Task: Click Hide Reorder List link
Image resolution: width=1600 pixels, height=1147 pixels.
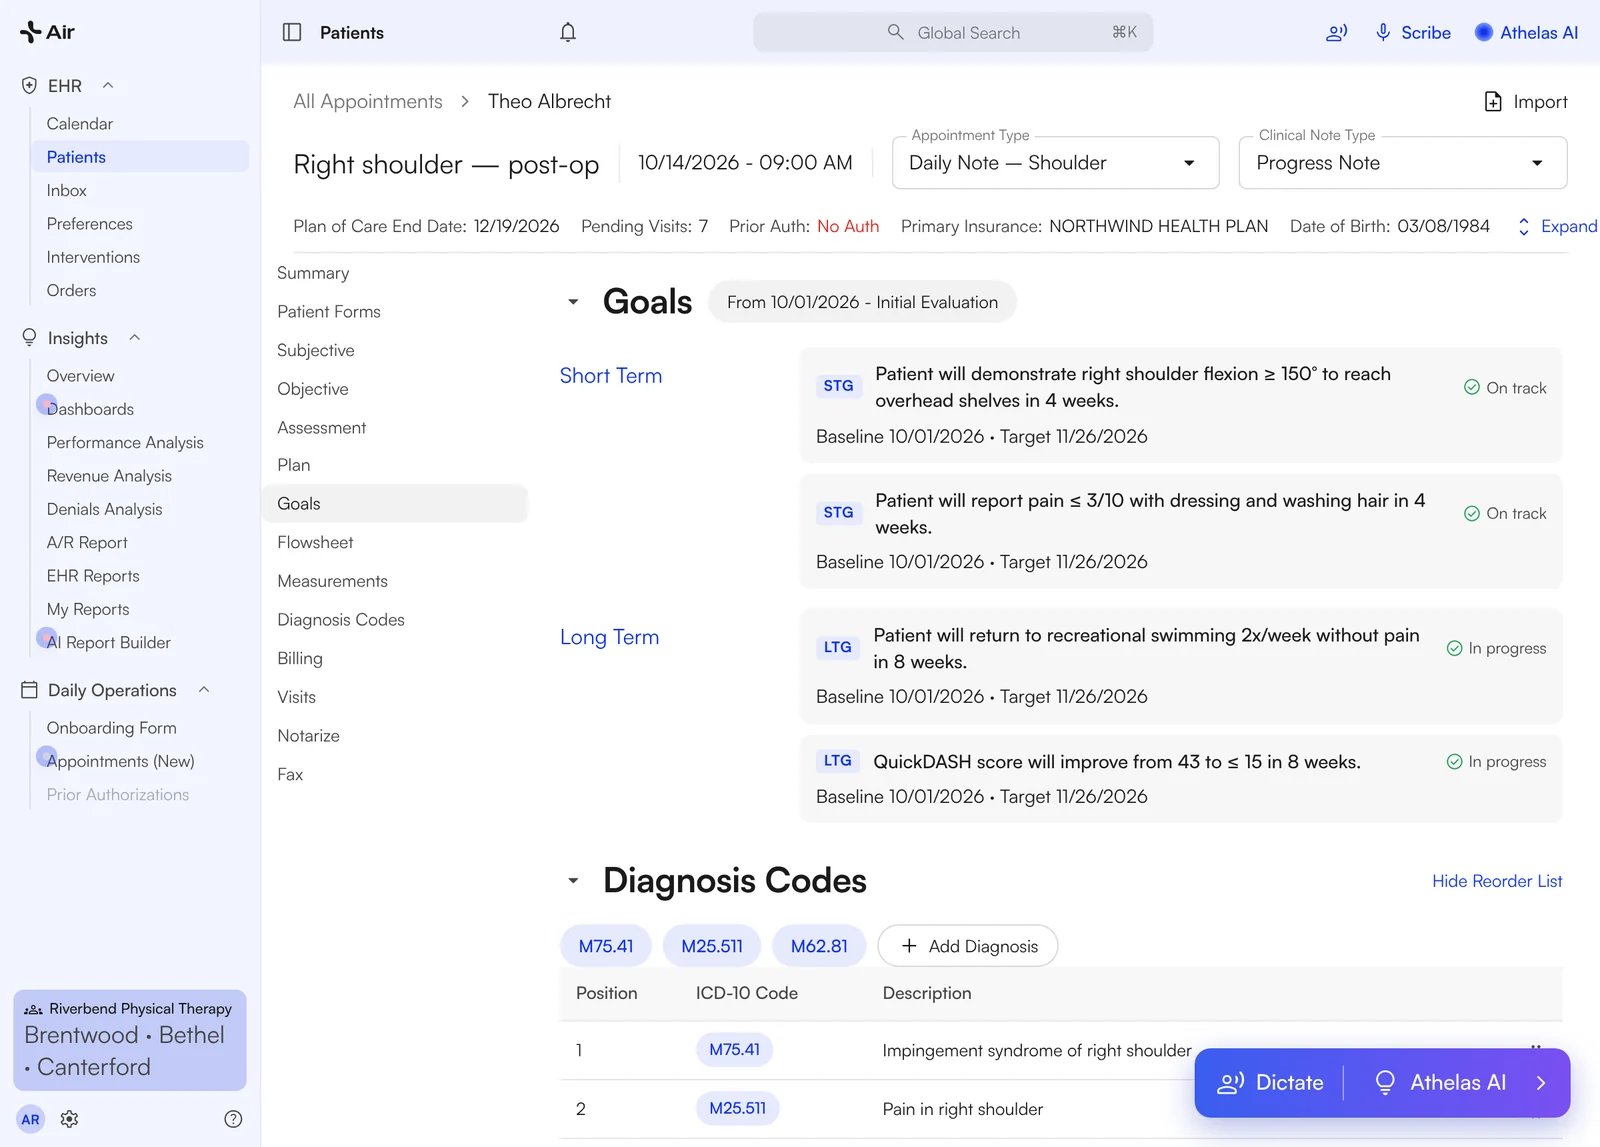Action: point(1497,881)
